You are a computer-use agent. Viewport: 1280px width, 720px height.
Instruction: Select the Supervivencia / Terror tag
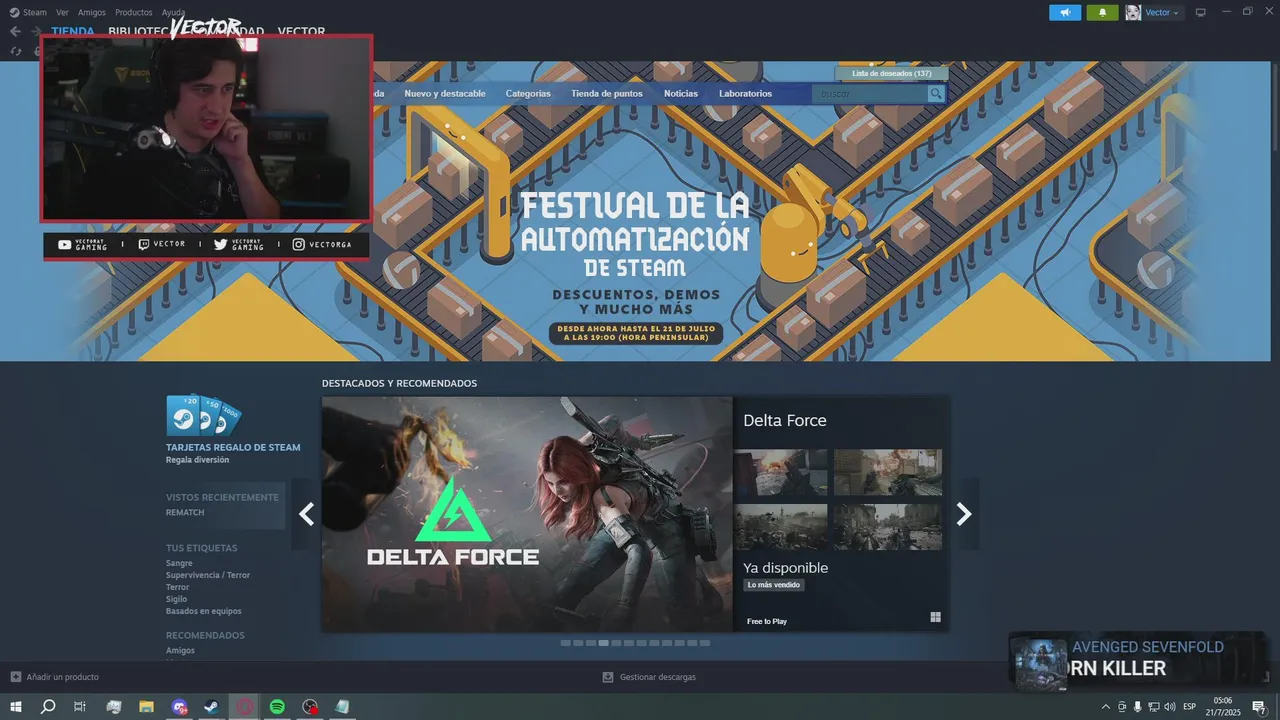click(208, 575)
